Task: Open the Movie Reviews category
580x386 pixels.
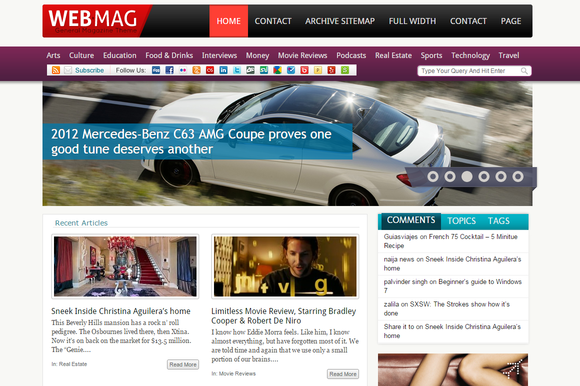Action: tap(303, 55)
